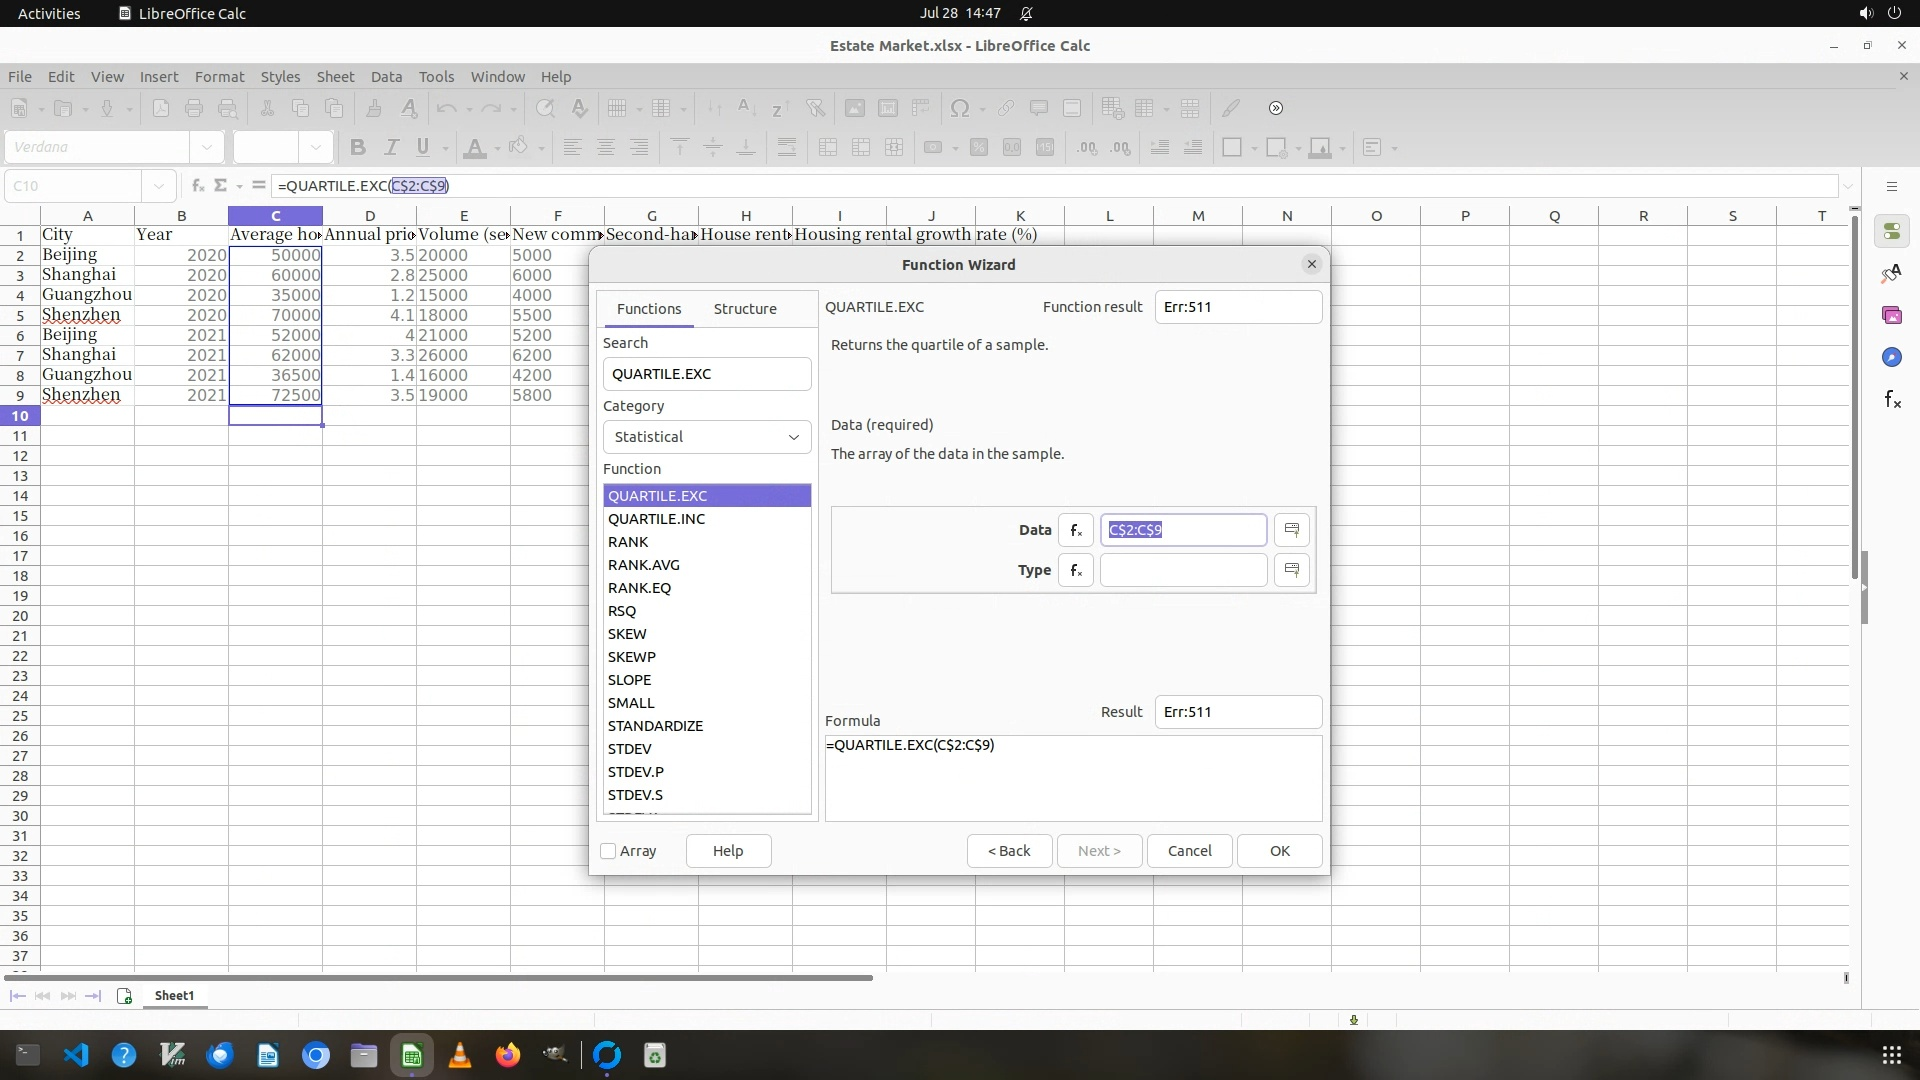Click the Back button in wizard
This screenshot has width=1920, height=1080.
coord(1008,851)
